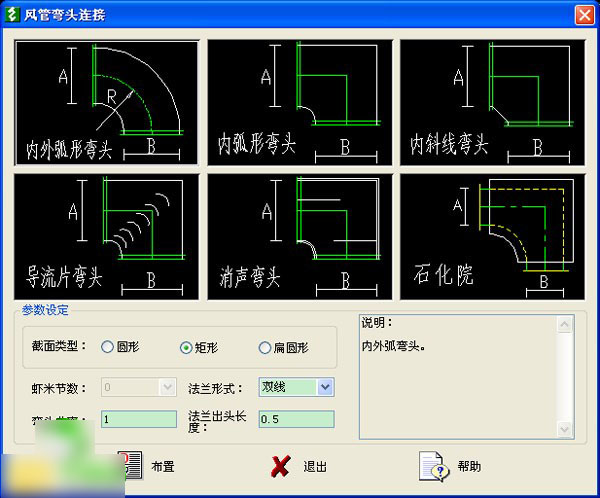This screenshot has height=498, width=600.
Task: Open 帮助 help
Action: click(x=470, y=466)
